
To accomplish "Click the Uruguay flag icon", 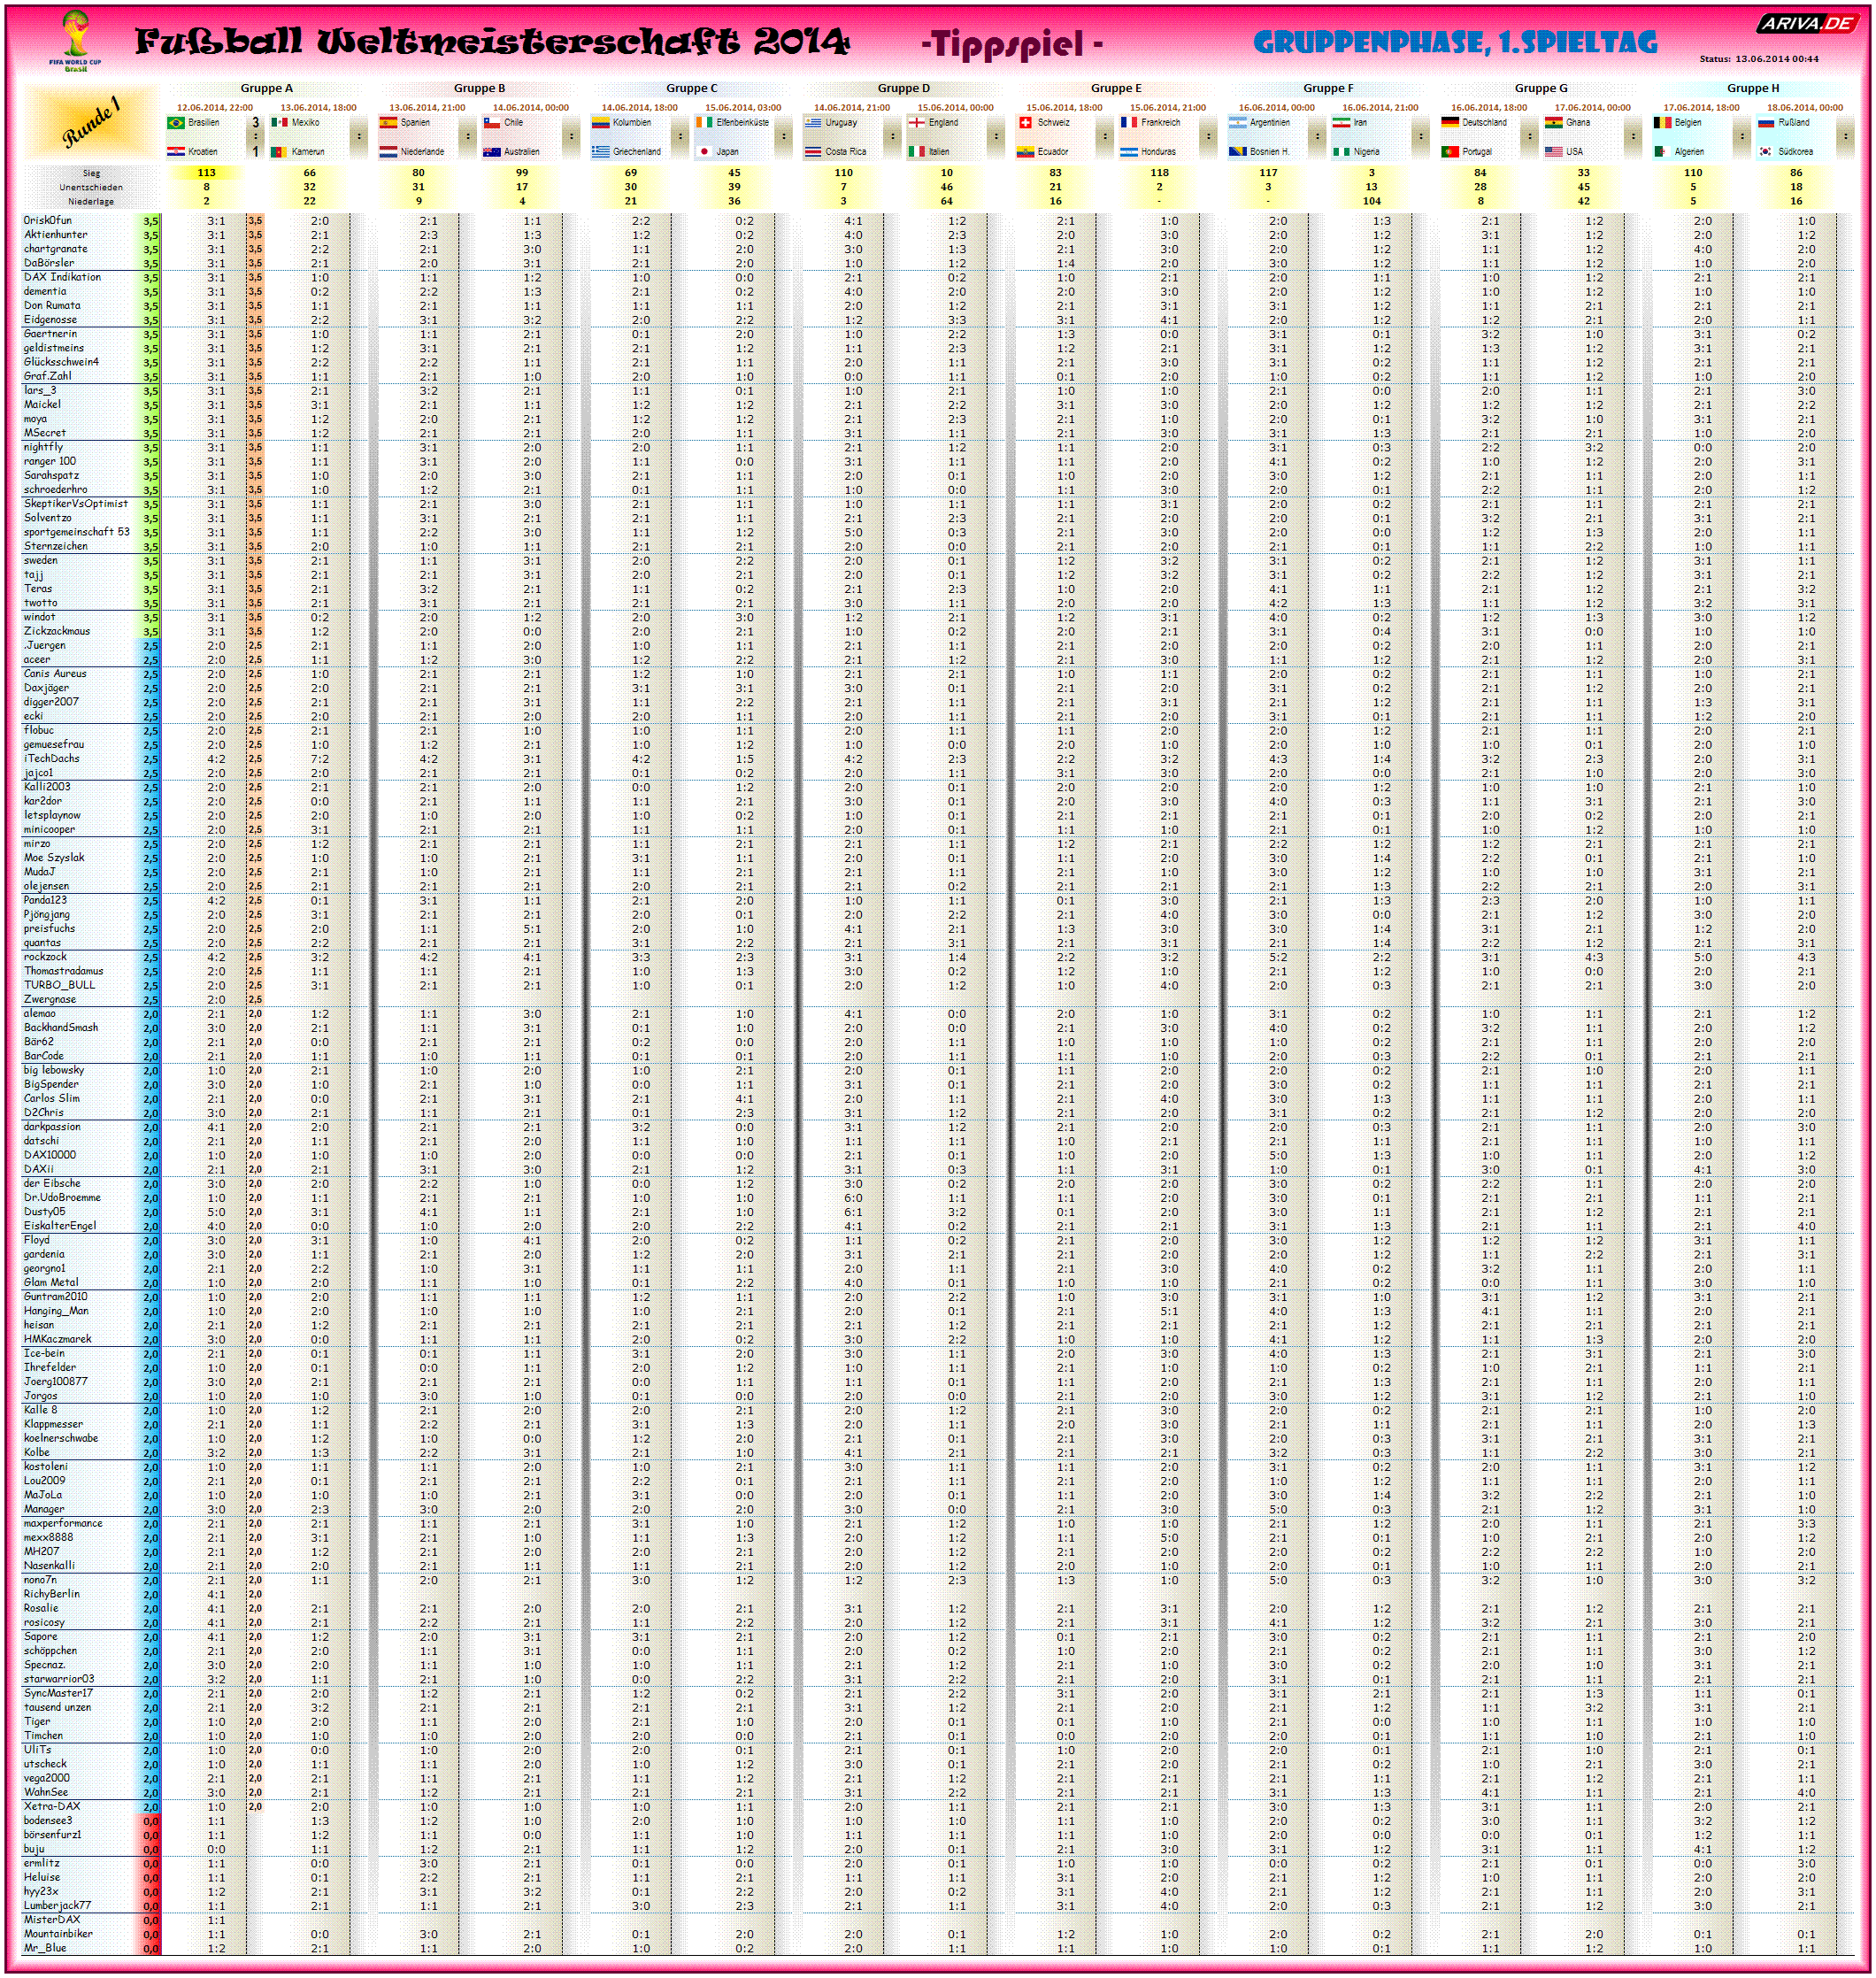I will coord(813,123).
